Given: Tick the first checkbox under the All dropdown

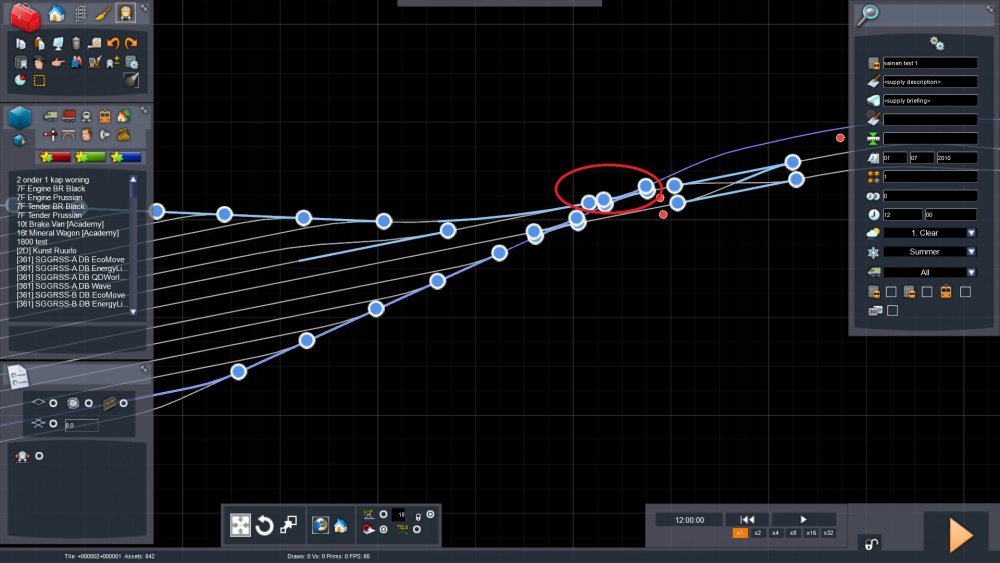Looking at the screenshot, I should point(890,292).
